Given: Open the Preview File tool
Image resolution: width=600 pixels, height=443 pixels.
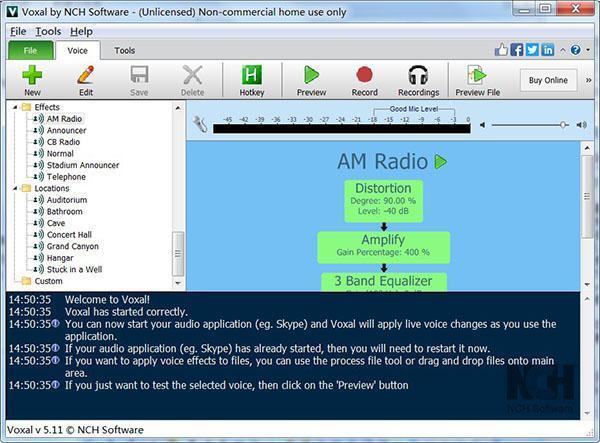Looking at the screenshot, I should [x=477, y=75].
